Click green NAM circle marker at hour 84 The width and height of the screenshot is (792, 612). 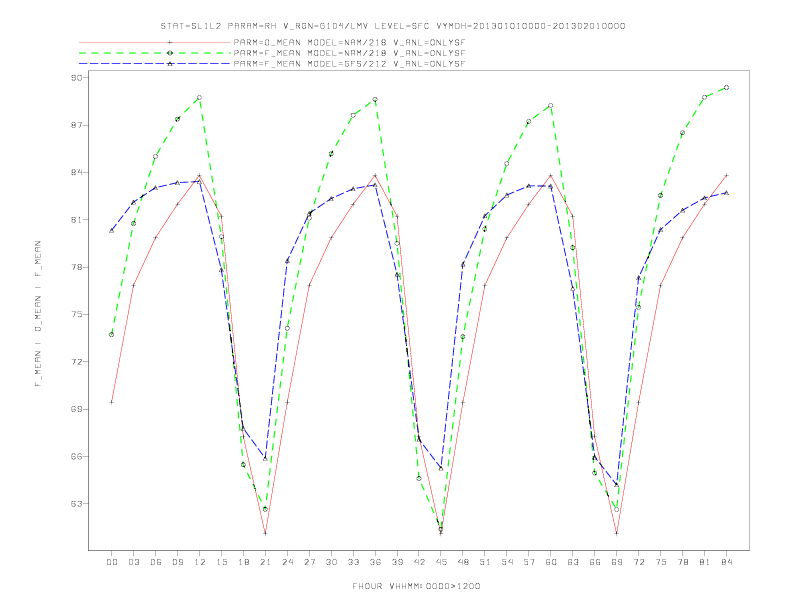[x=726, y=87]
